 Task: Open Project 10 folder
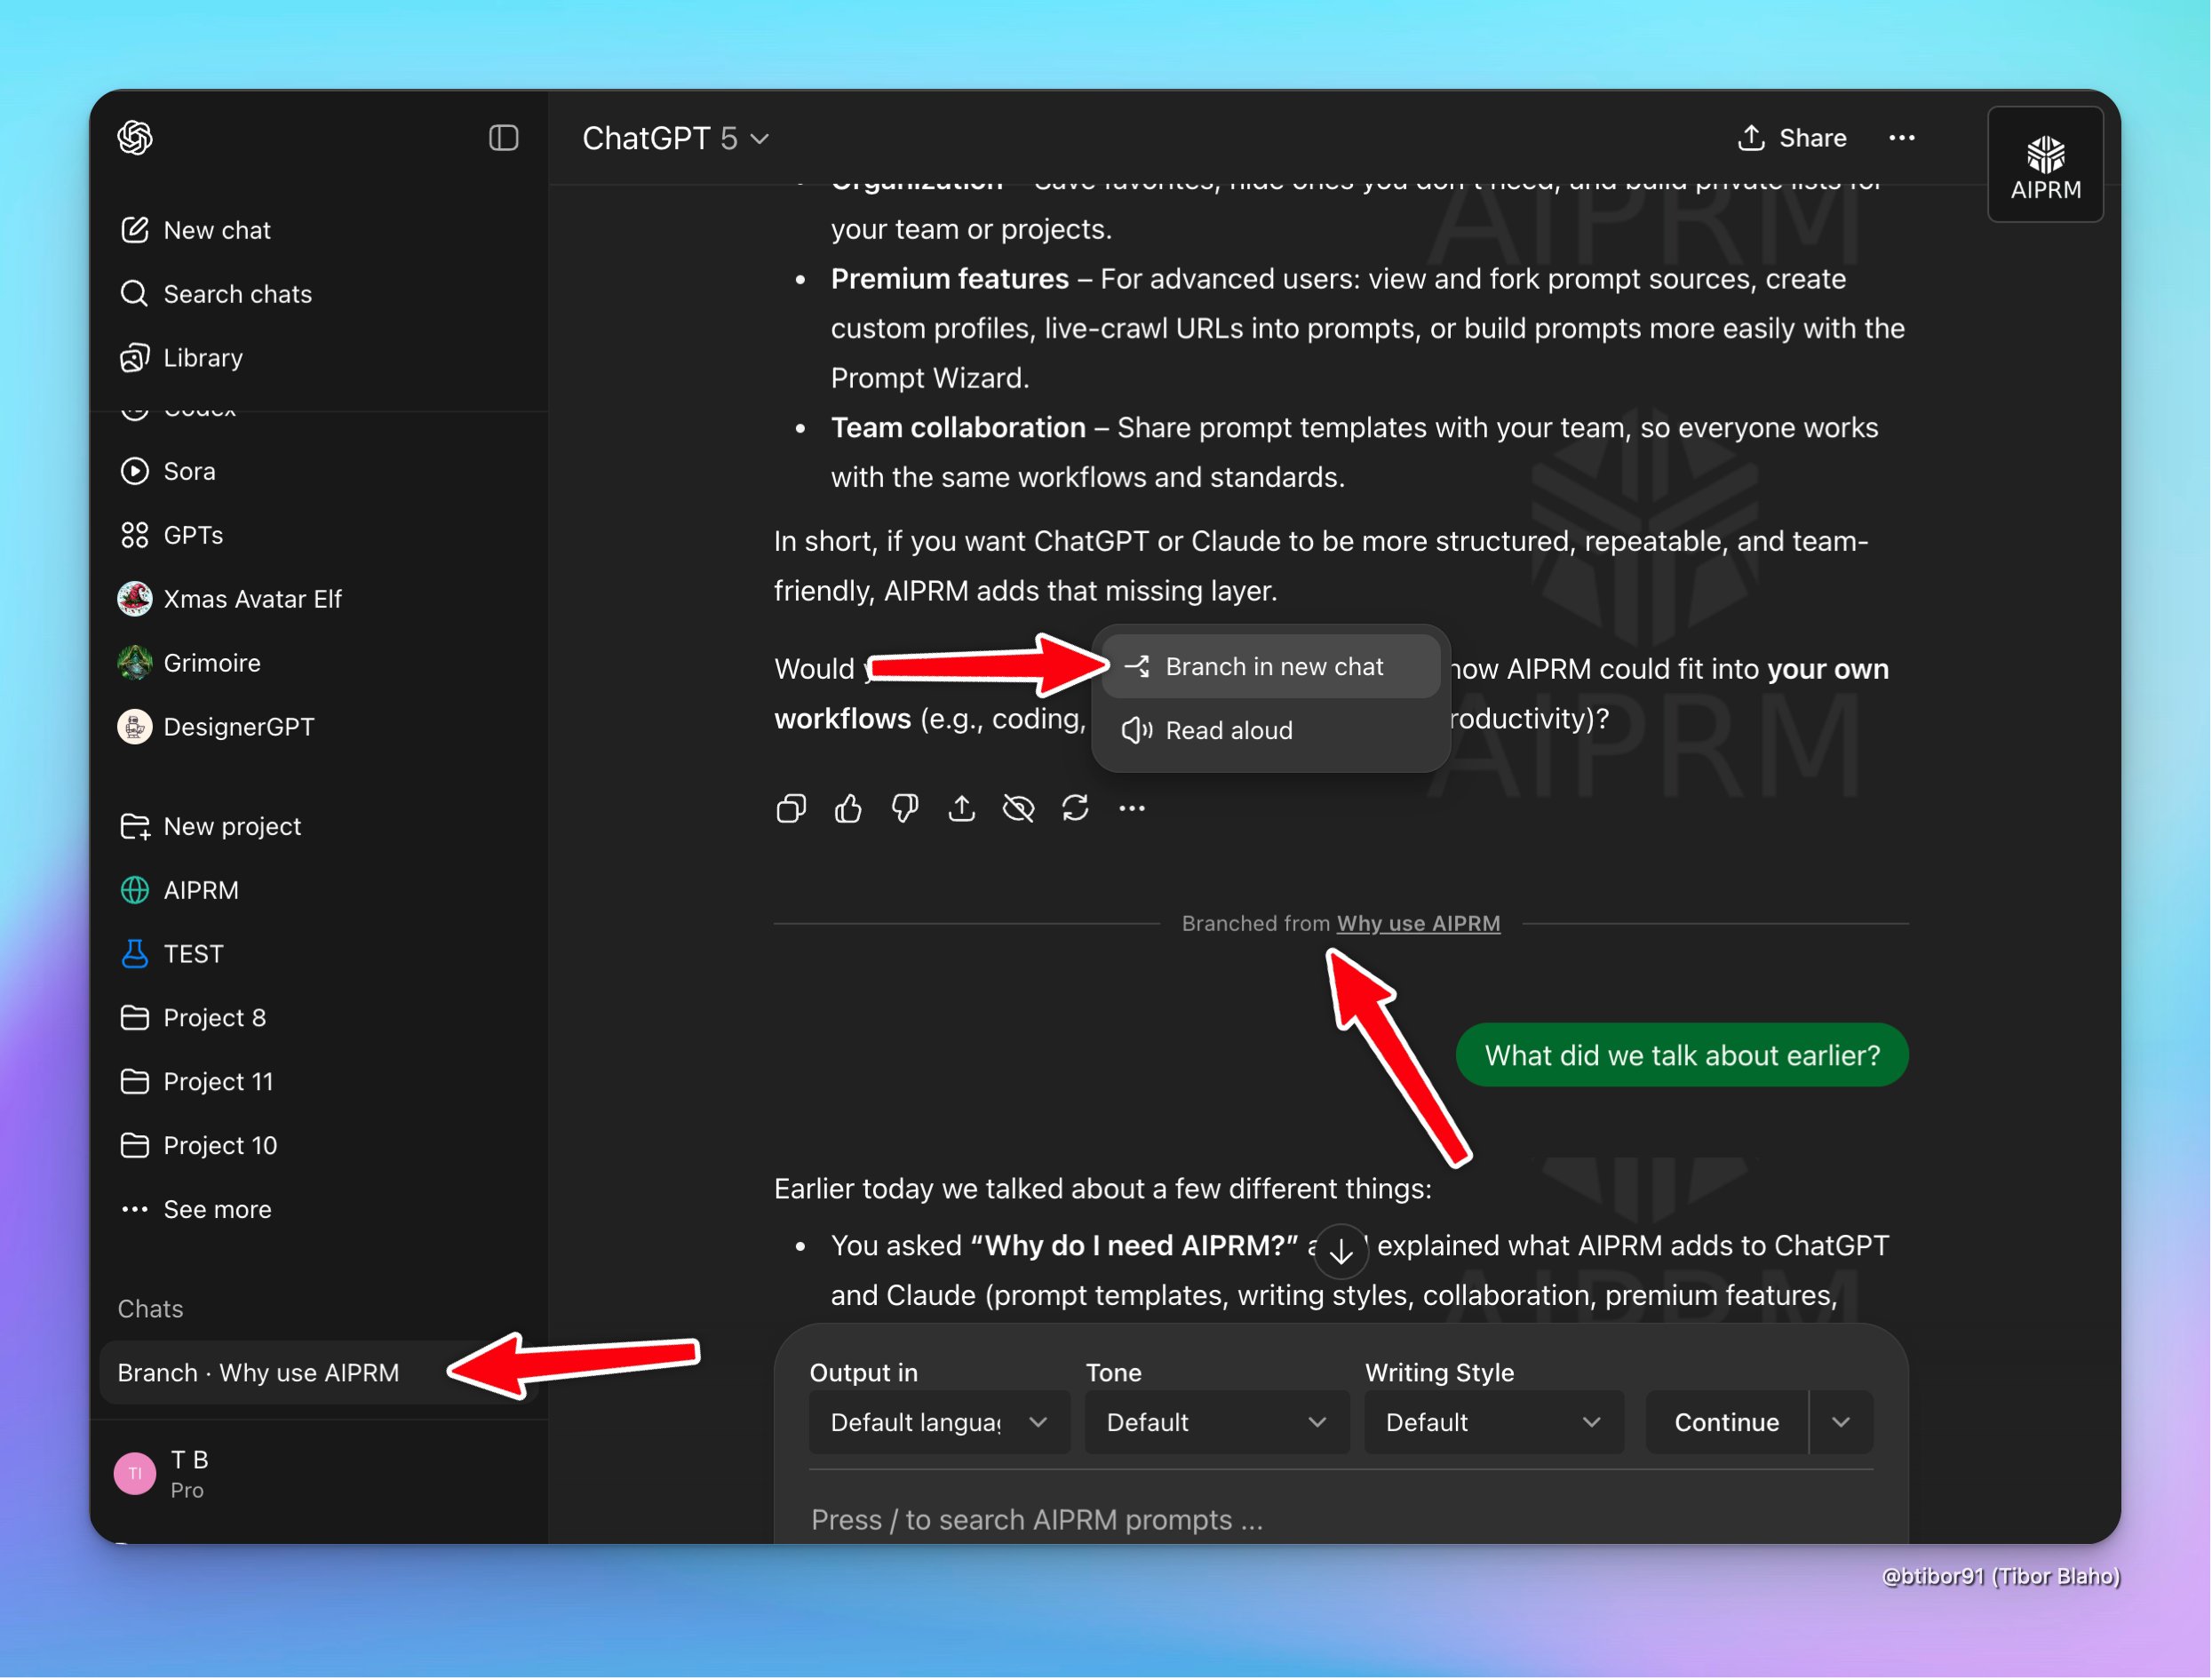coord(198,1146)
